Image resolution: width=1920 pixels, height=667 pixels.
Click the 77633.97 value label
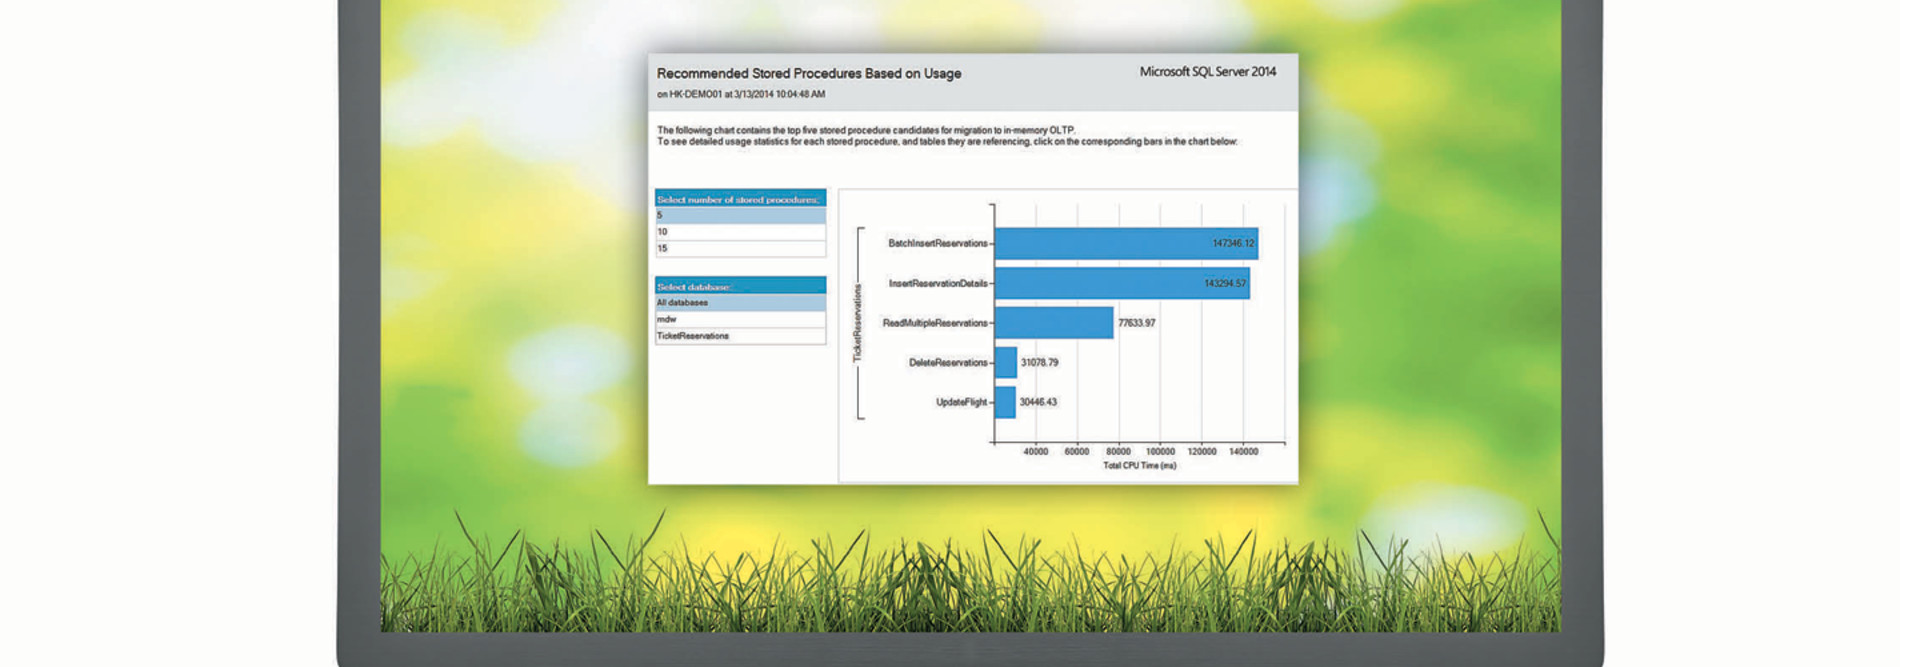coord(1137,323)
